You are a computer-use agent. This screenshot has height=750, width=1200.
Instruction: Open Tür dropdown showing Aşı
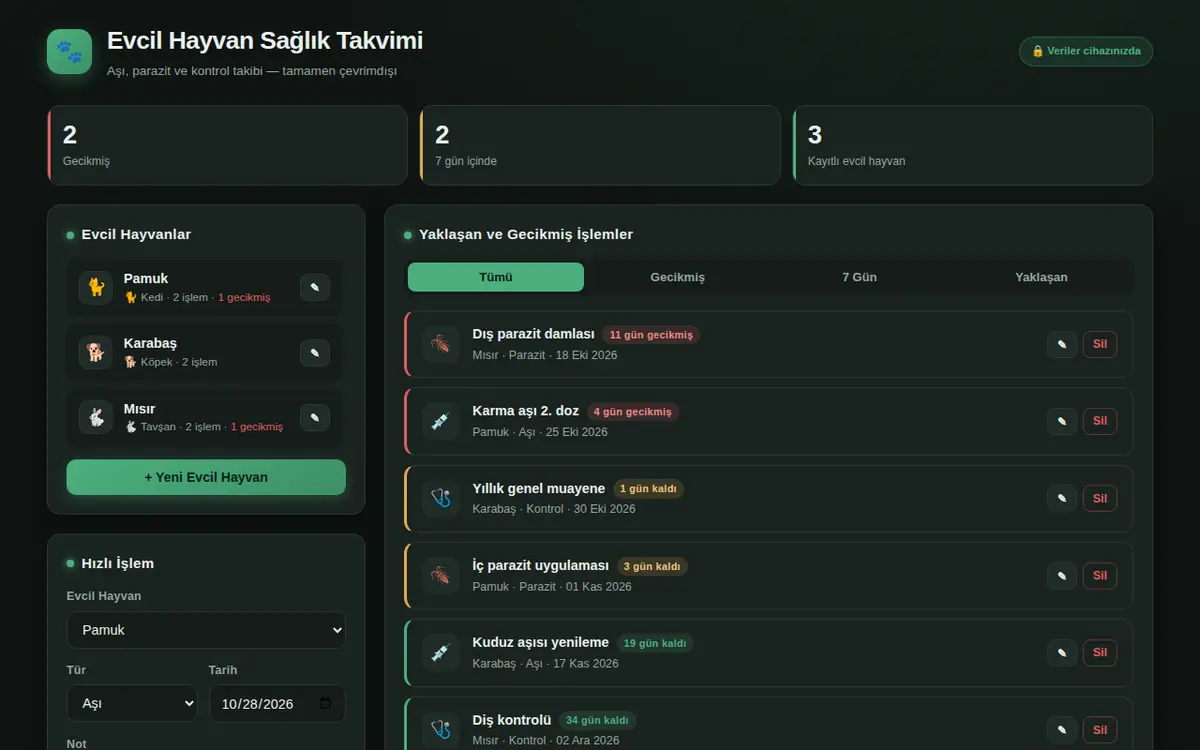click(132, 704)
